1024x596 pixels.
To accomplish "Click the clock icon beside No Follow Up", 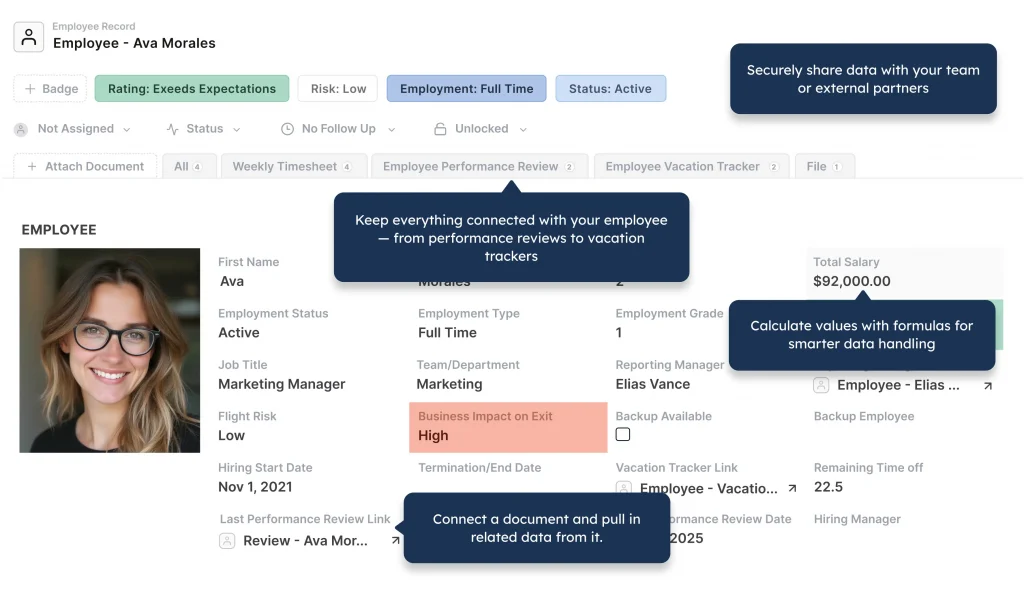I will click(287, 129).
